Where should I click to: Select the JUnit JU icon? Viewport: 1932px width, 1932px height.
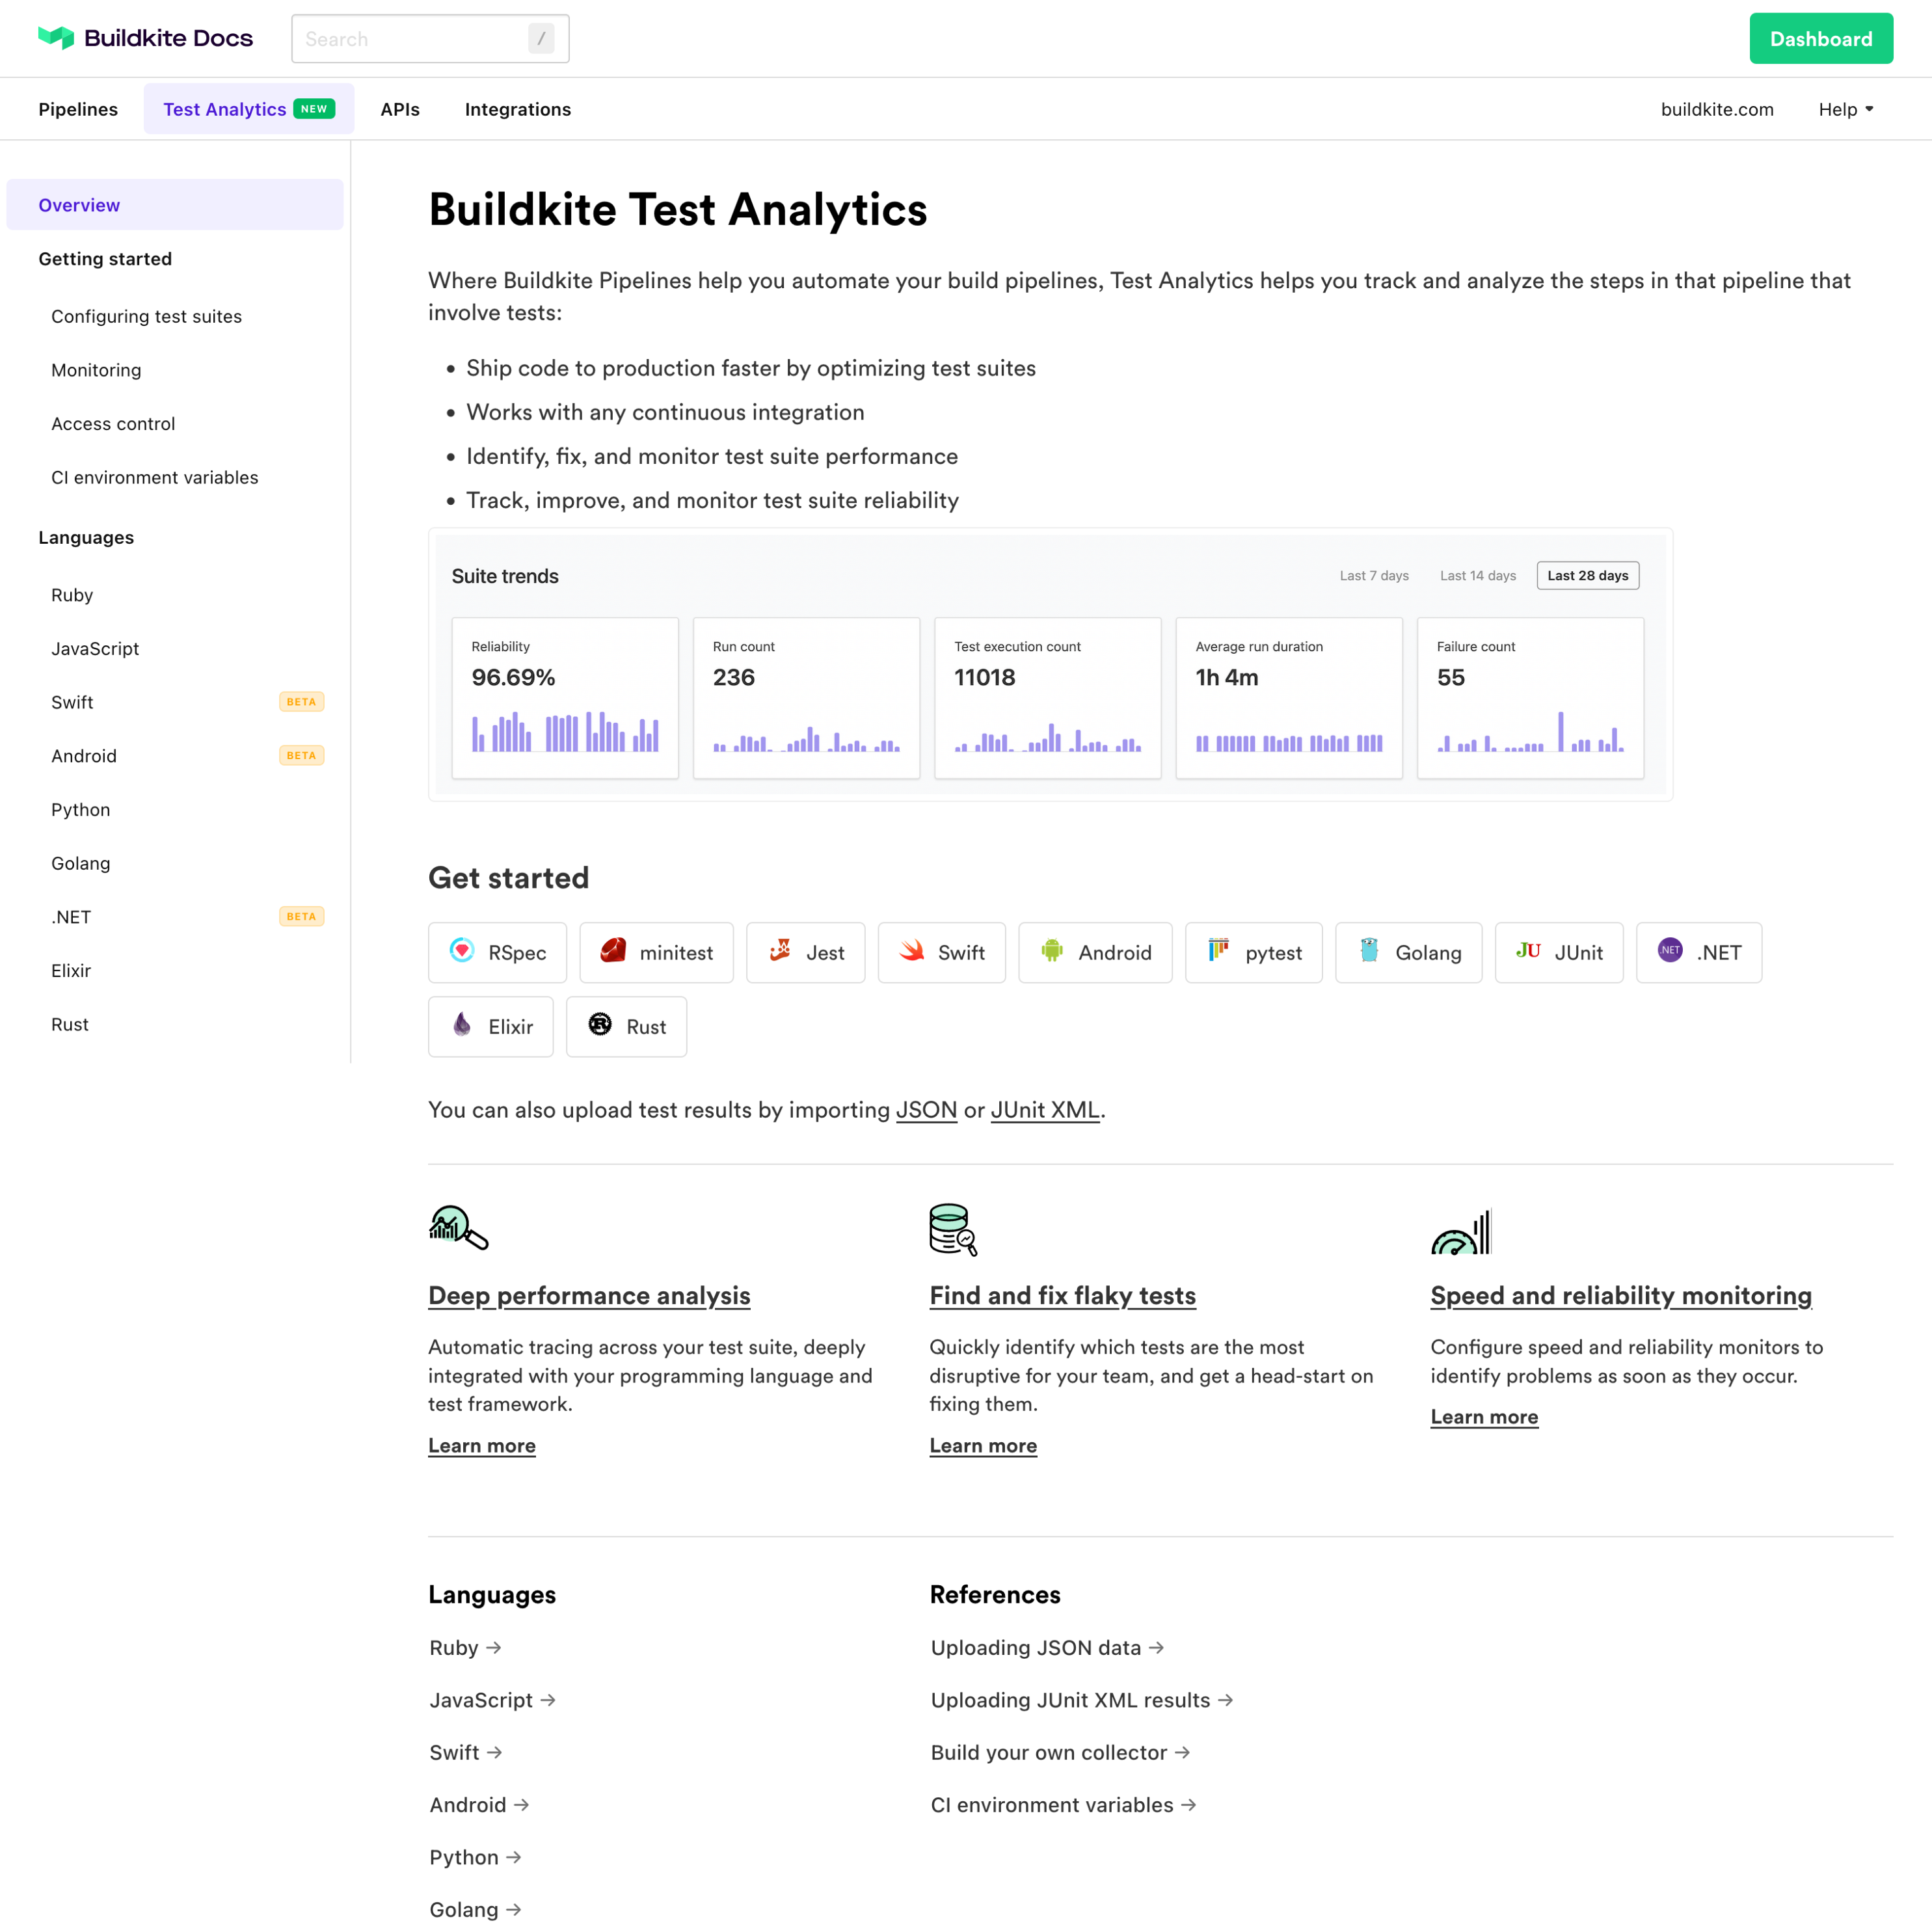[x=1528, y=950]
